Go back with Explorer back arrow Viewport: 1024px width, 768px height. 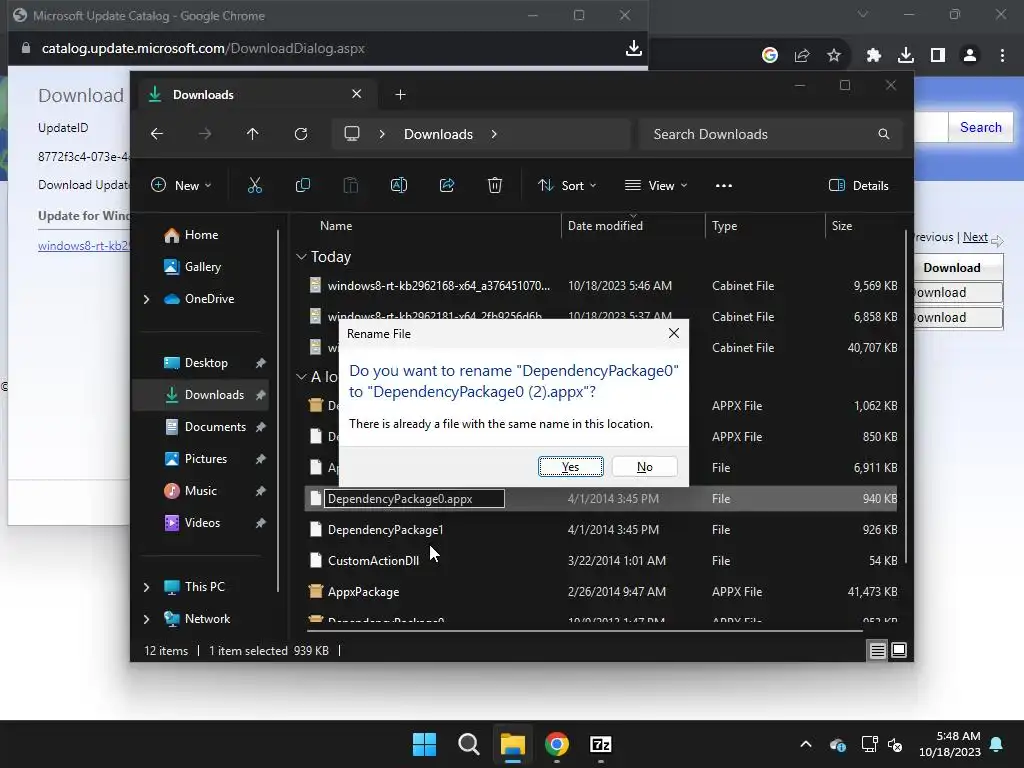(x=157, y=134)
